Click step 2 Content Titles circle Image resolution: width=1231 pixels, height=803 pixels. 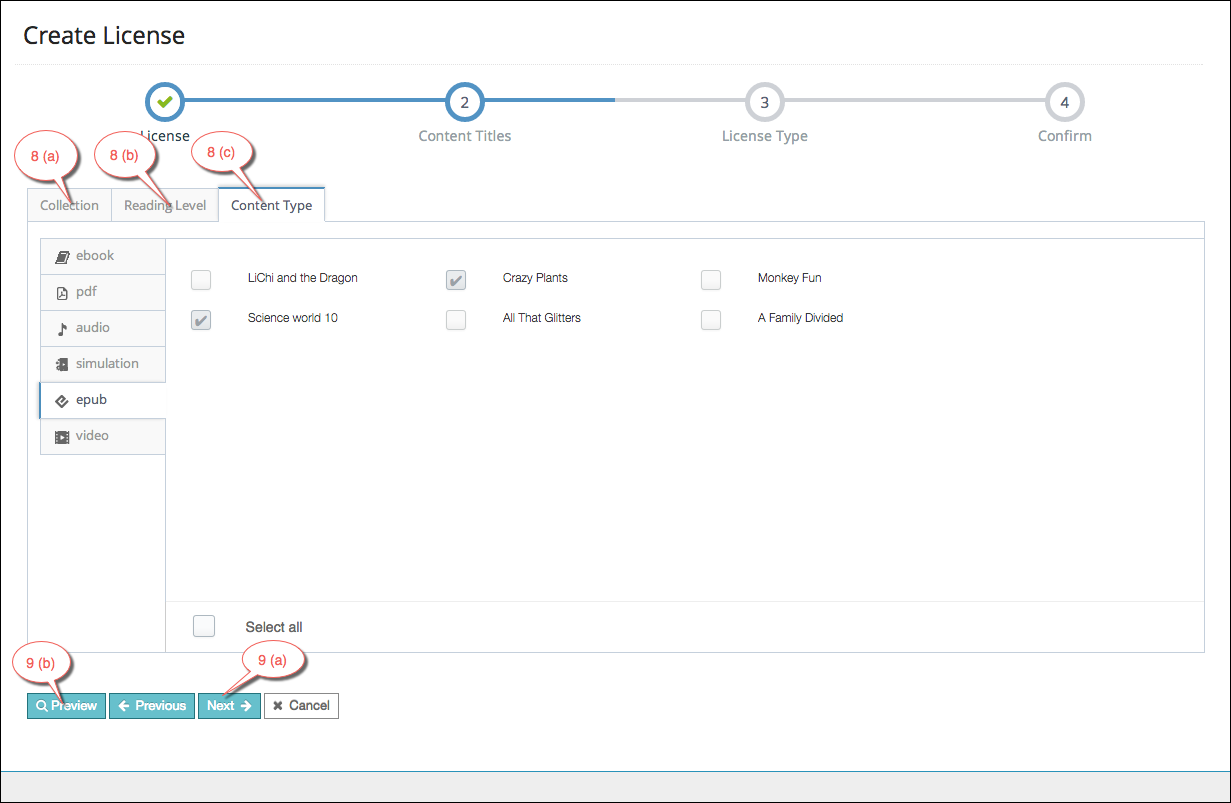(465, 101)
